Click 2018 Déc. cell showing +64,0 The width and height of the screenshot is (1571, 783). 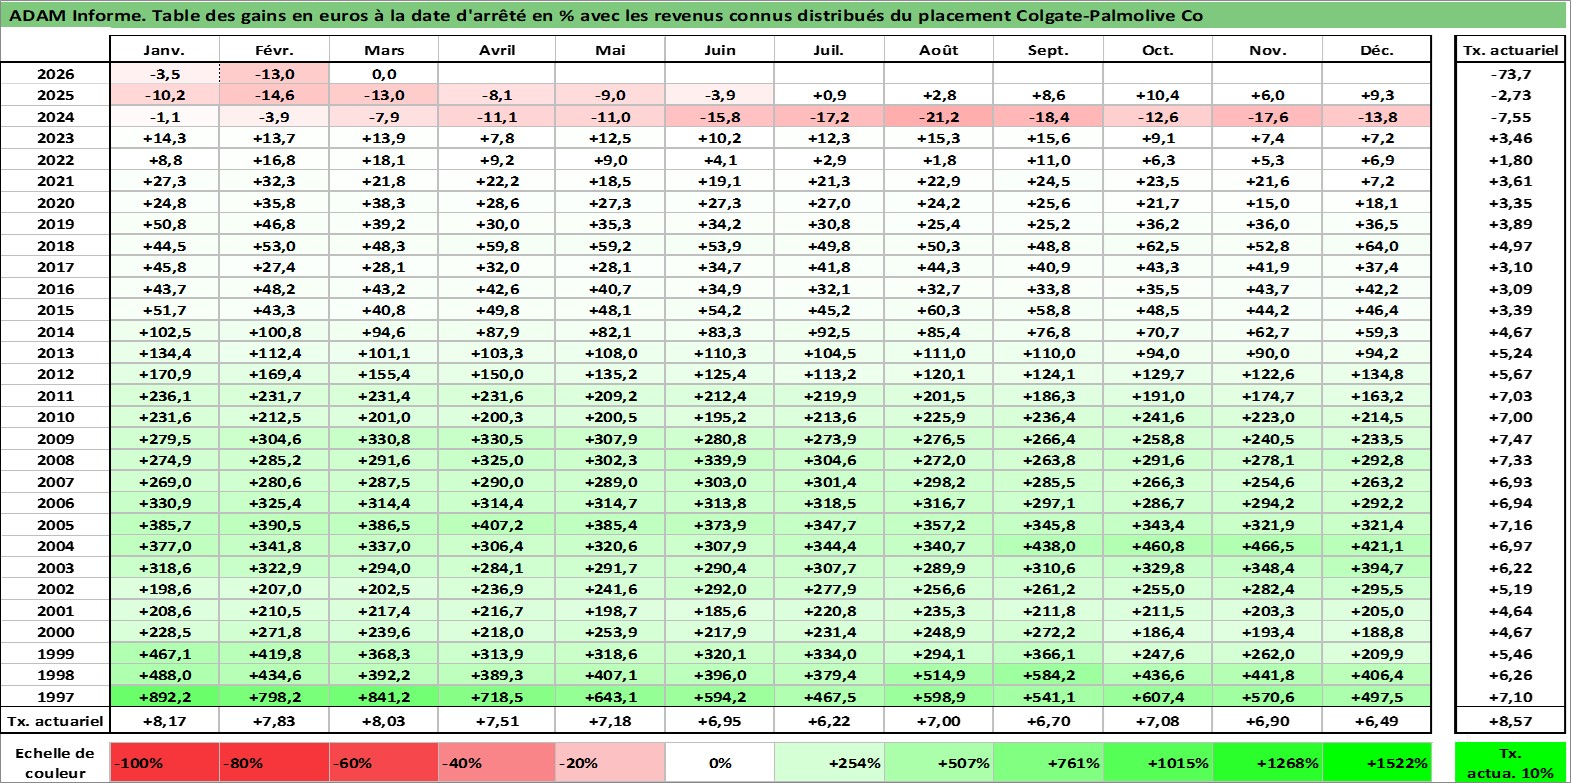coord(1377,246)
